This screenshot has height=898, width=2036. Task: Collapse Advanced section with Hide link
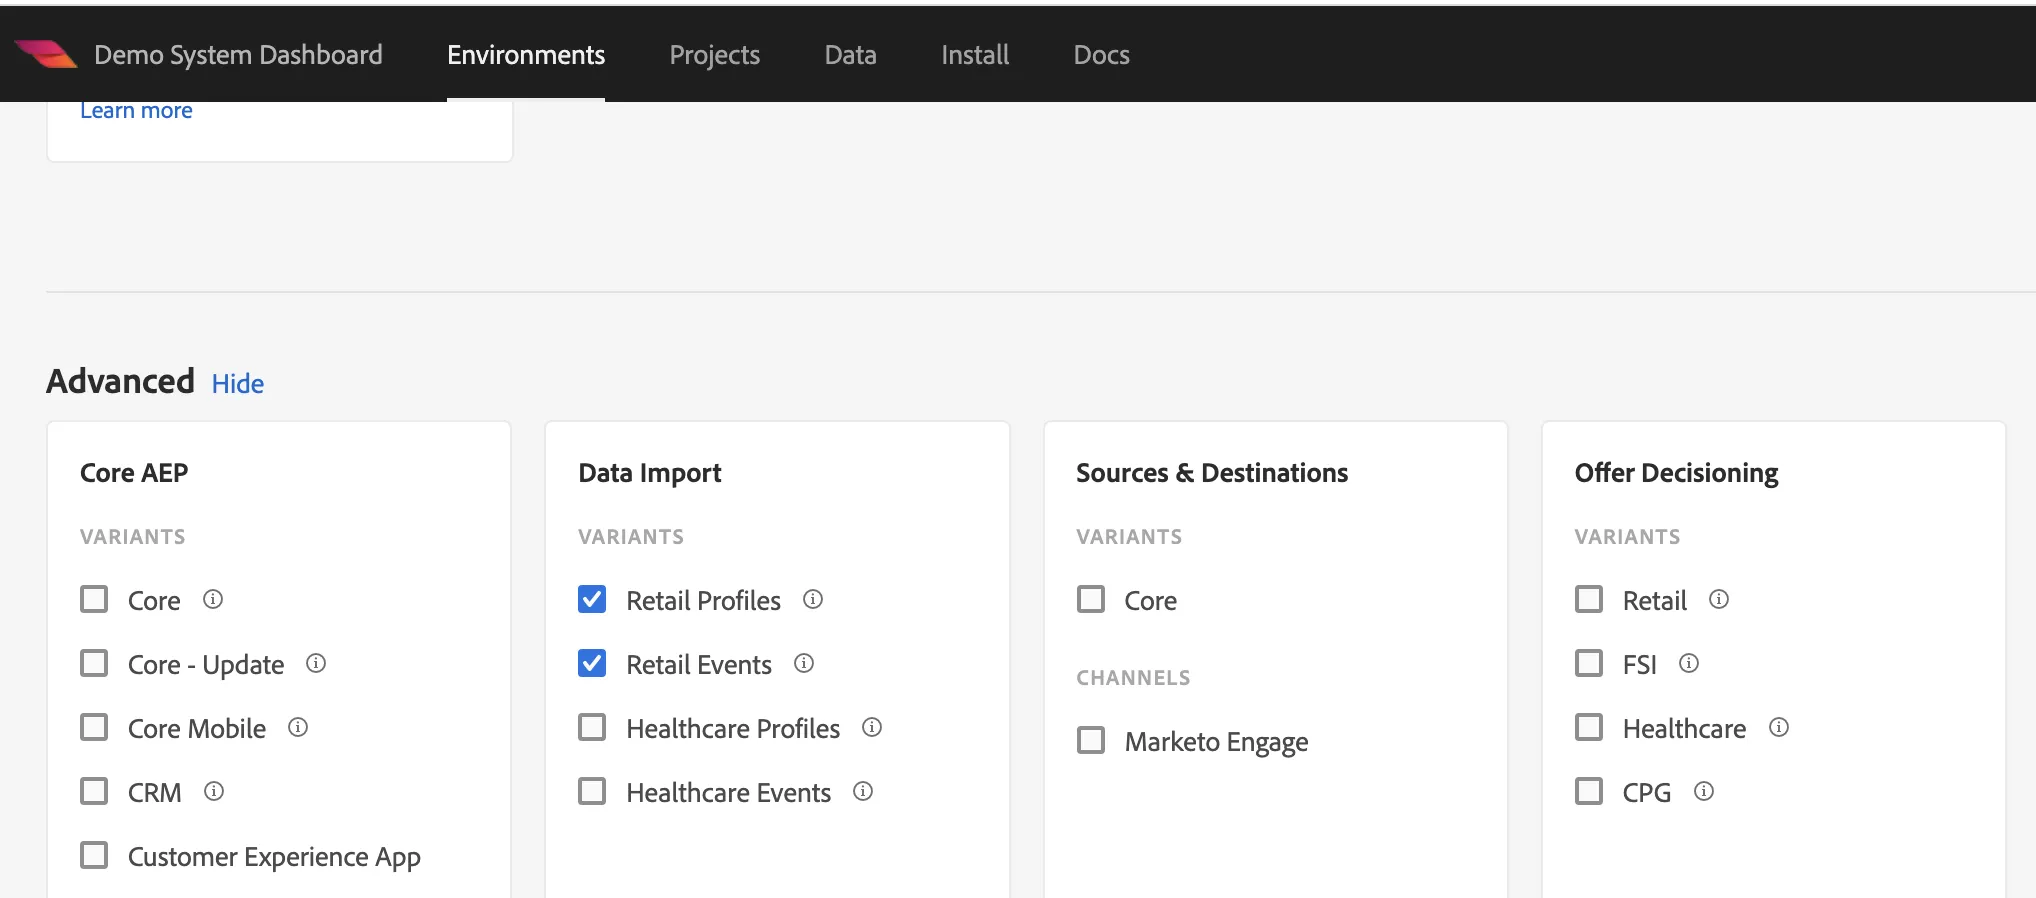pyautogui.click(x=238, y=383)
